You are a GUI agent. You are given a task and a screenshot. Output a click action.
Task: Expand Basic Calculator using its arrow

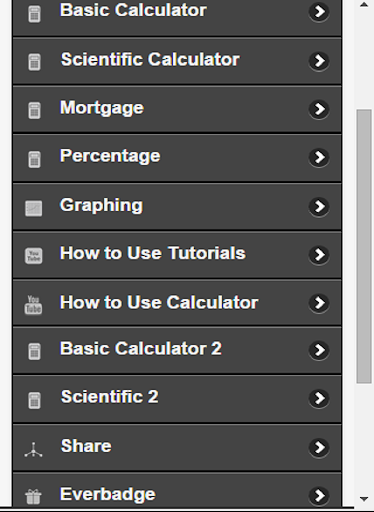tap(319, 12)
